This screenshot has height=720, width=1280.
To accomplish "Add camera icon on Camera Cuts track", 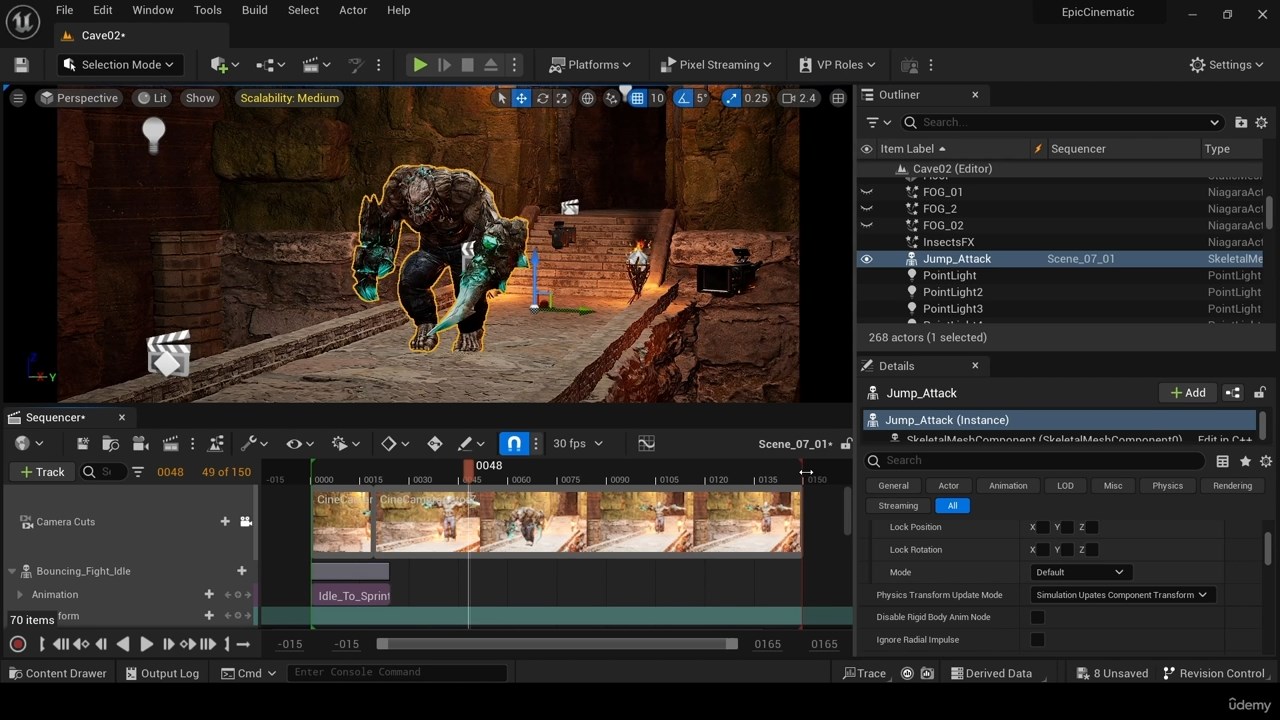I will (x=246, y=521).
